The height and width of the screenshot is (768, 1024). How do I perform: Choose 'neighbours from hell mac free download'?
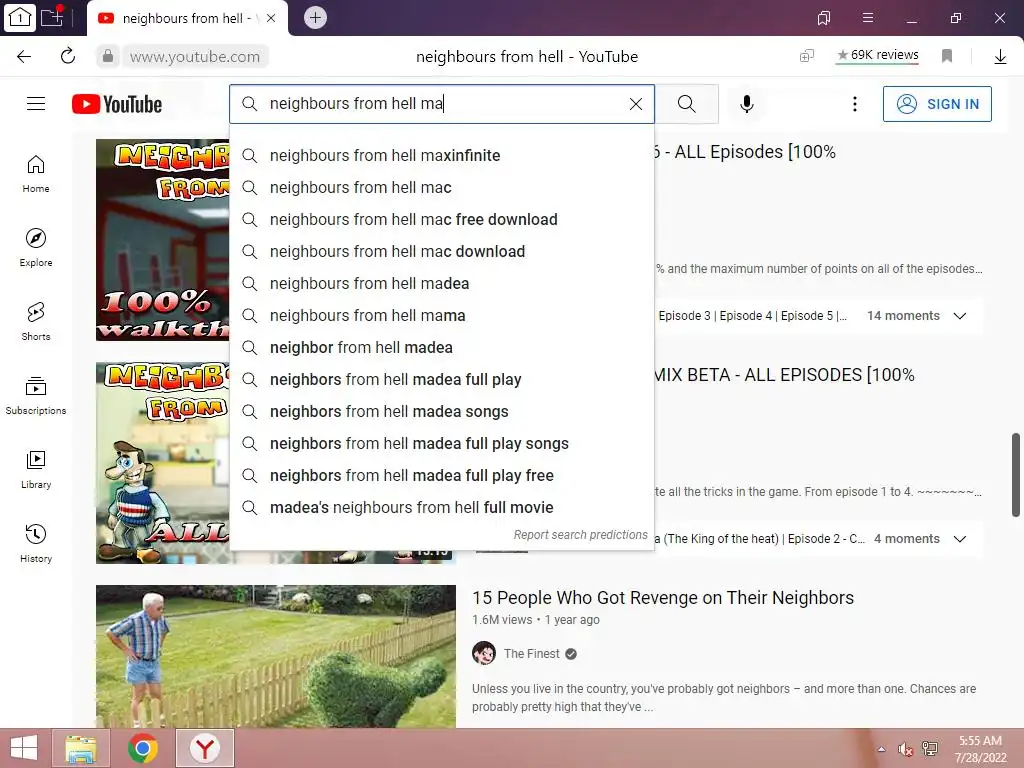tap(442, 219)
